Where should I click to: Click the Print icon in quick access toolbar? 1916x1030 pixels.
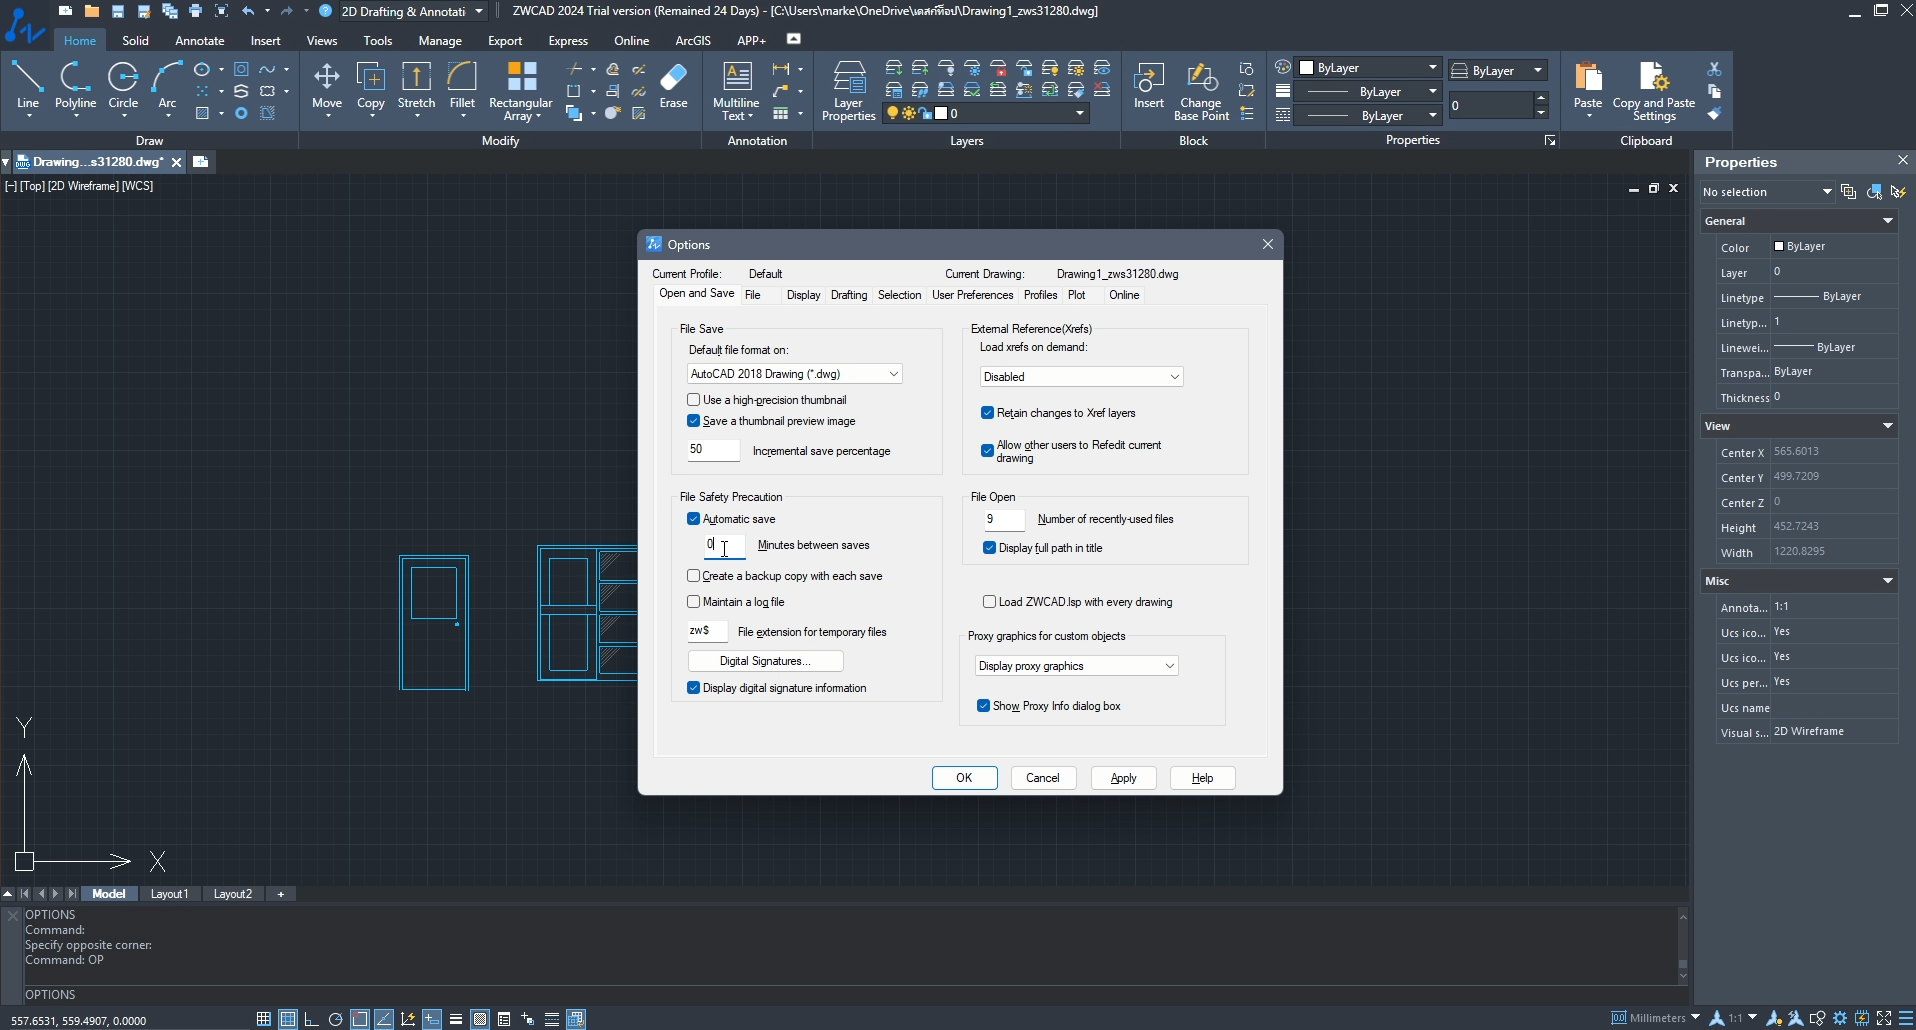(x=196, y=11)
